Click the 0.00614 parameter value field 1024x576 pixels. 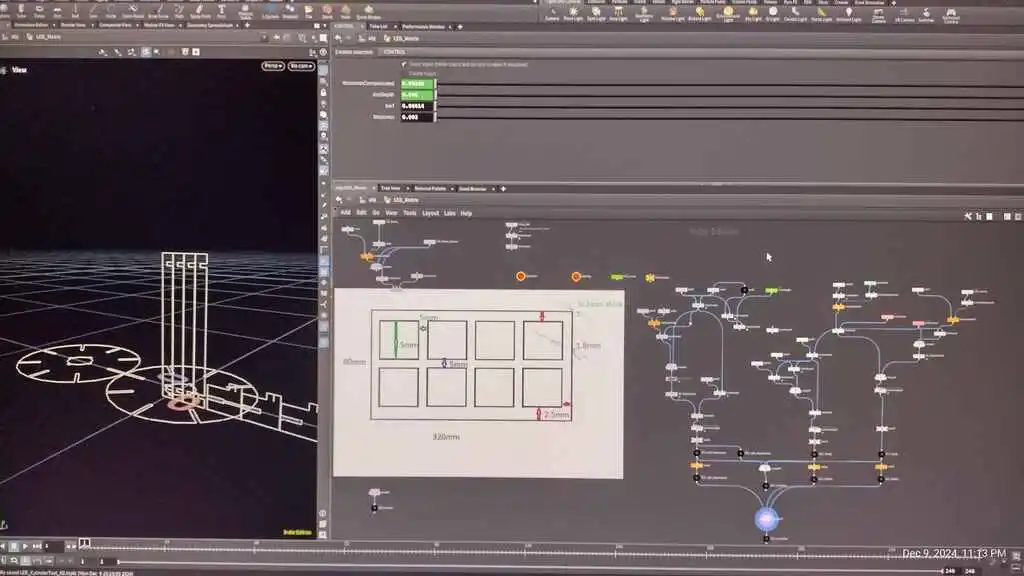tap(417, 106)
